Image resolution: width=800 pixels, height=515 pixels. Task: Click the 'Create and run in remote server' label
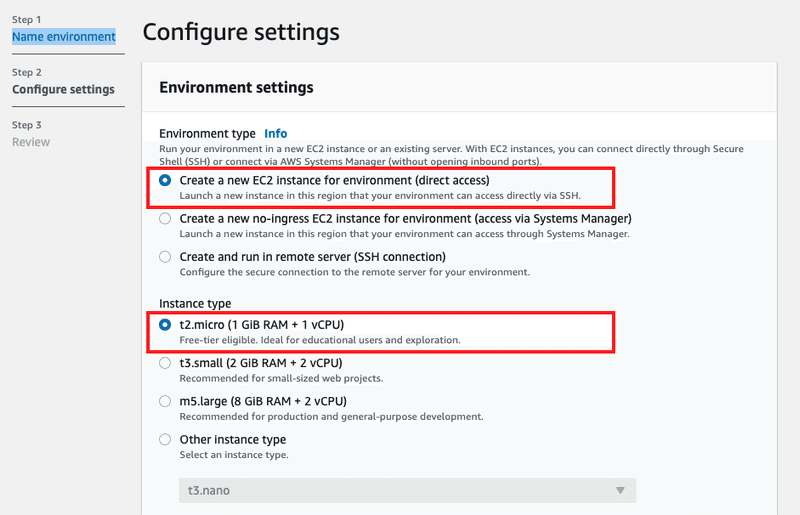tap(298, 257)
